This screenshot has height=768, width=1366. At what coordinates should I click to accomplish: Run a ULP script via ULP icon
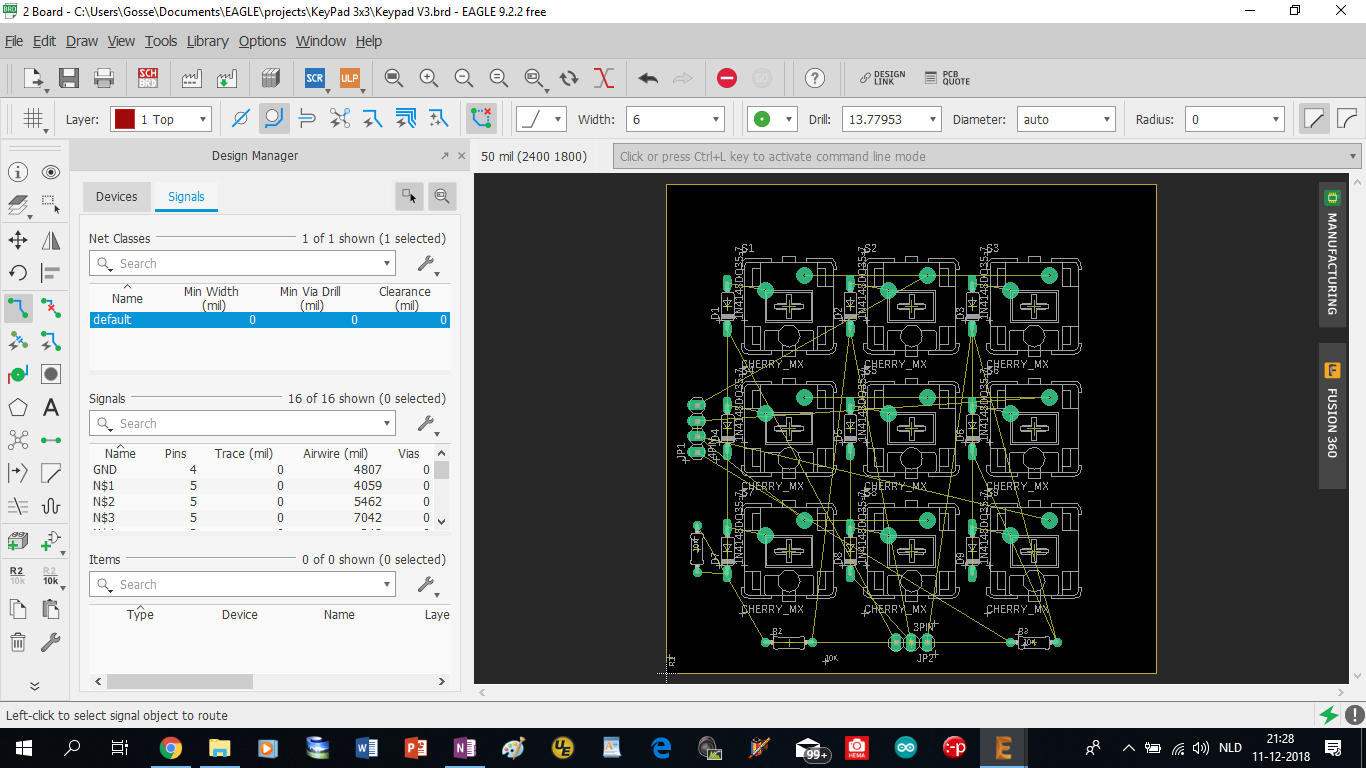click(x=349, y=78)
